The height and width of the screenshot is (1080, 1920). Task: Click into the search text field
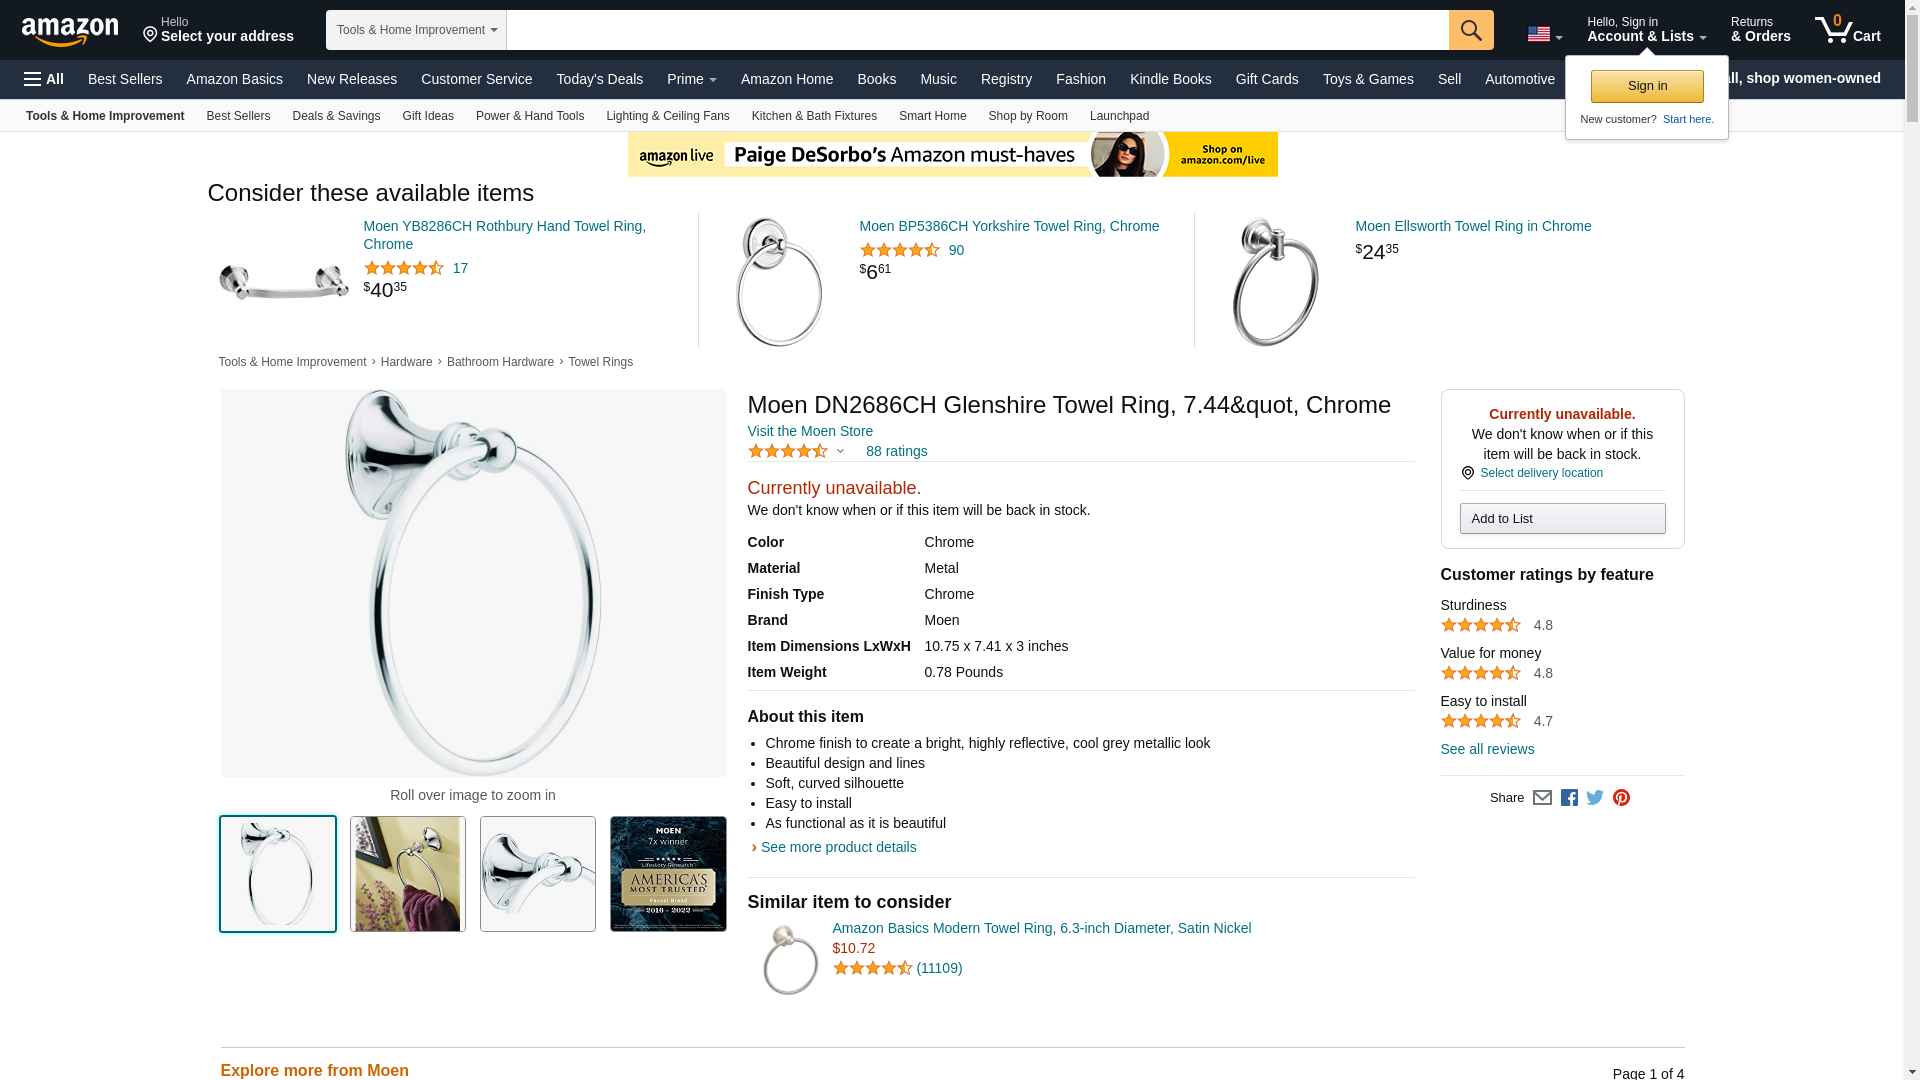(x=977, y=30)
